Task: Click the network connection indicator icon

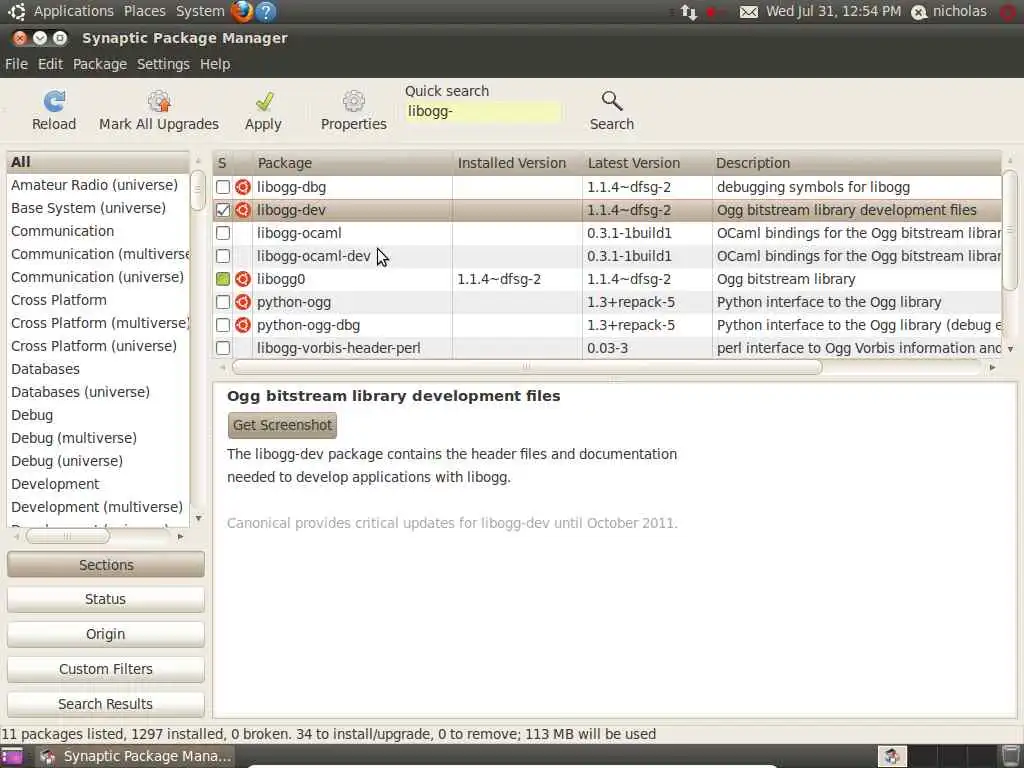Action: pos(688,12)
